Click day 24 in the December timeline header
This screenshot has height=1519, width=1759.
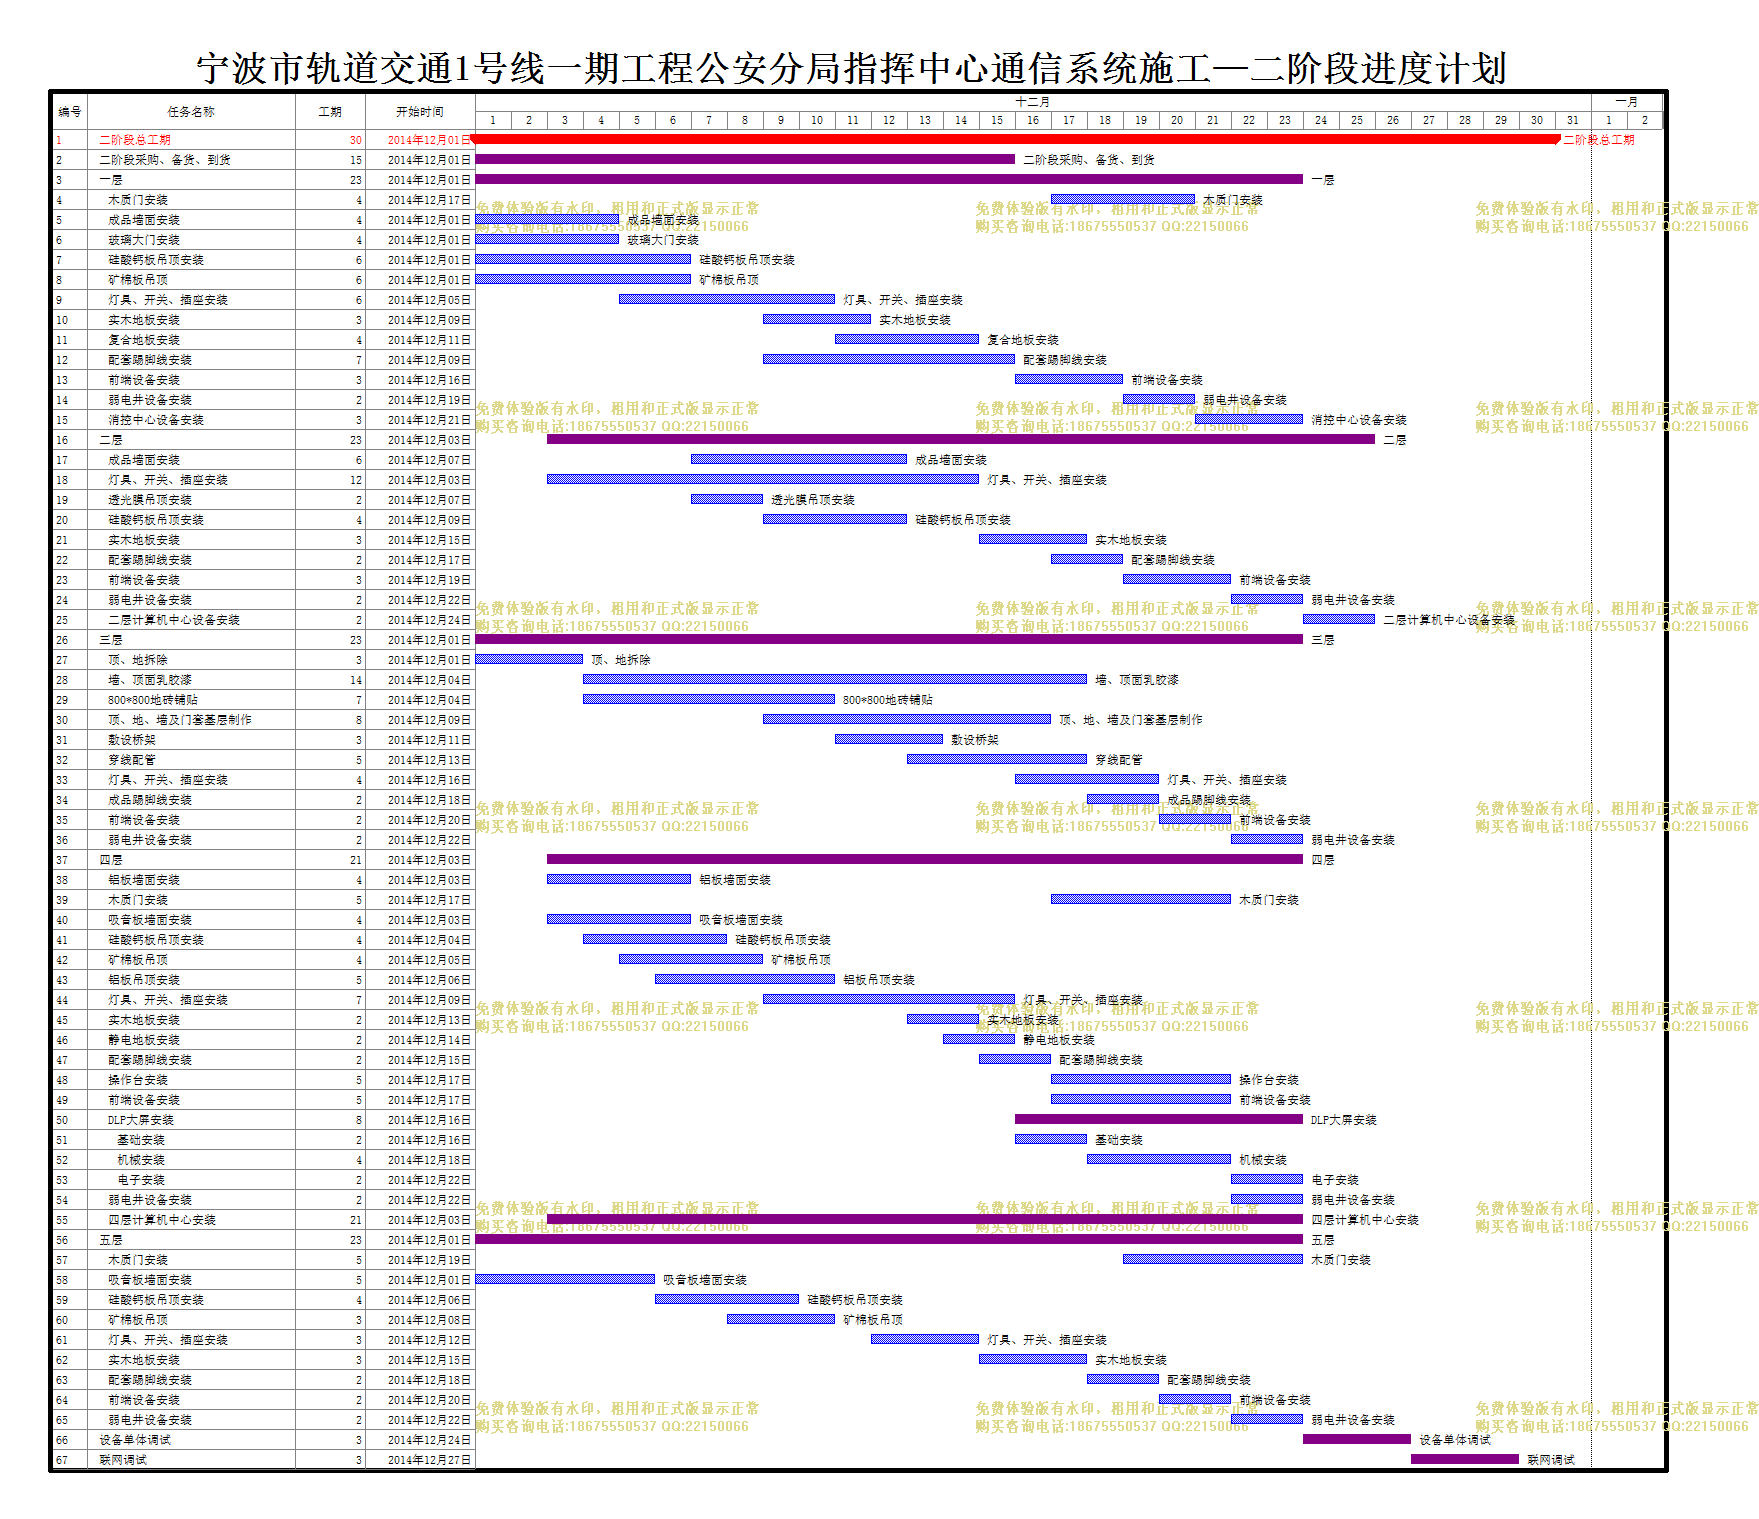tap(1321, 120)
